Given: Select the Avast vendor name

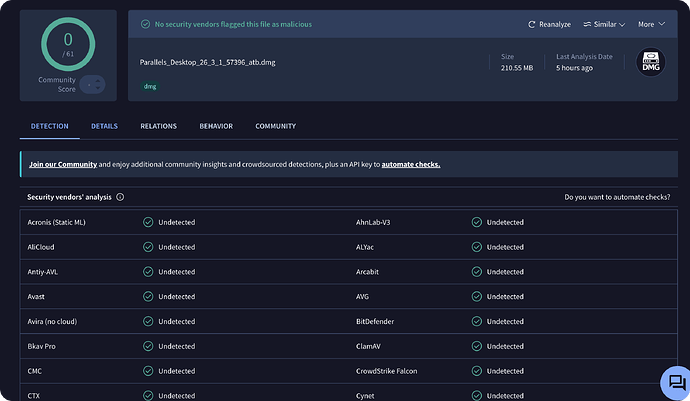Looking at the screenshot, I should click(x=36, y=297).
